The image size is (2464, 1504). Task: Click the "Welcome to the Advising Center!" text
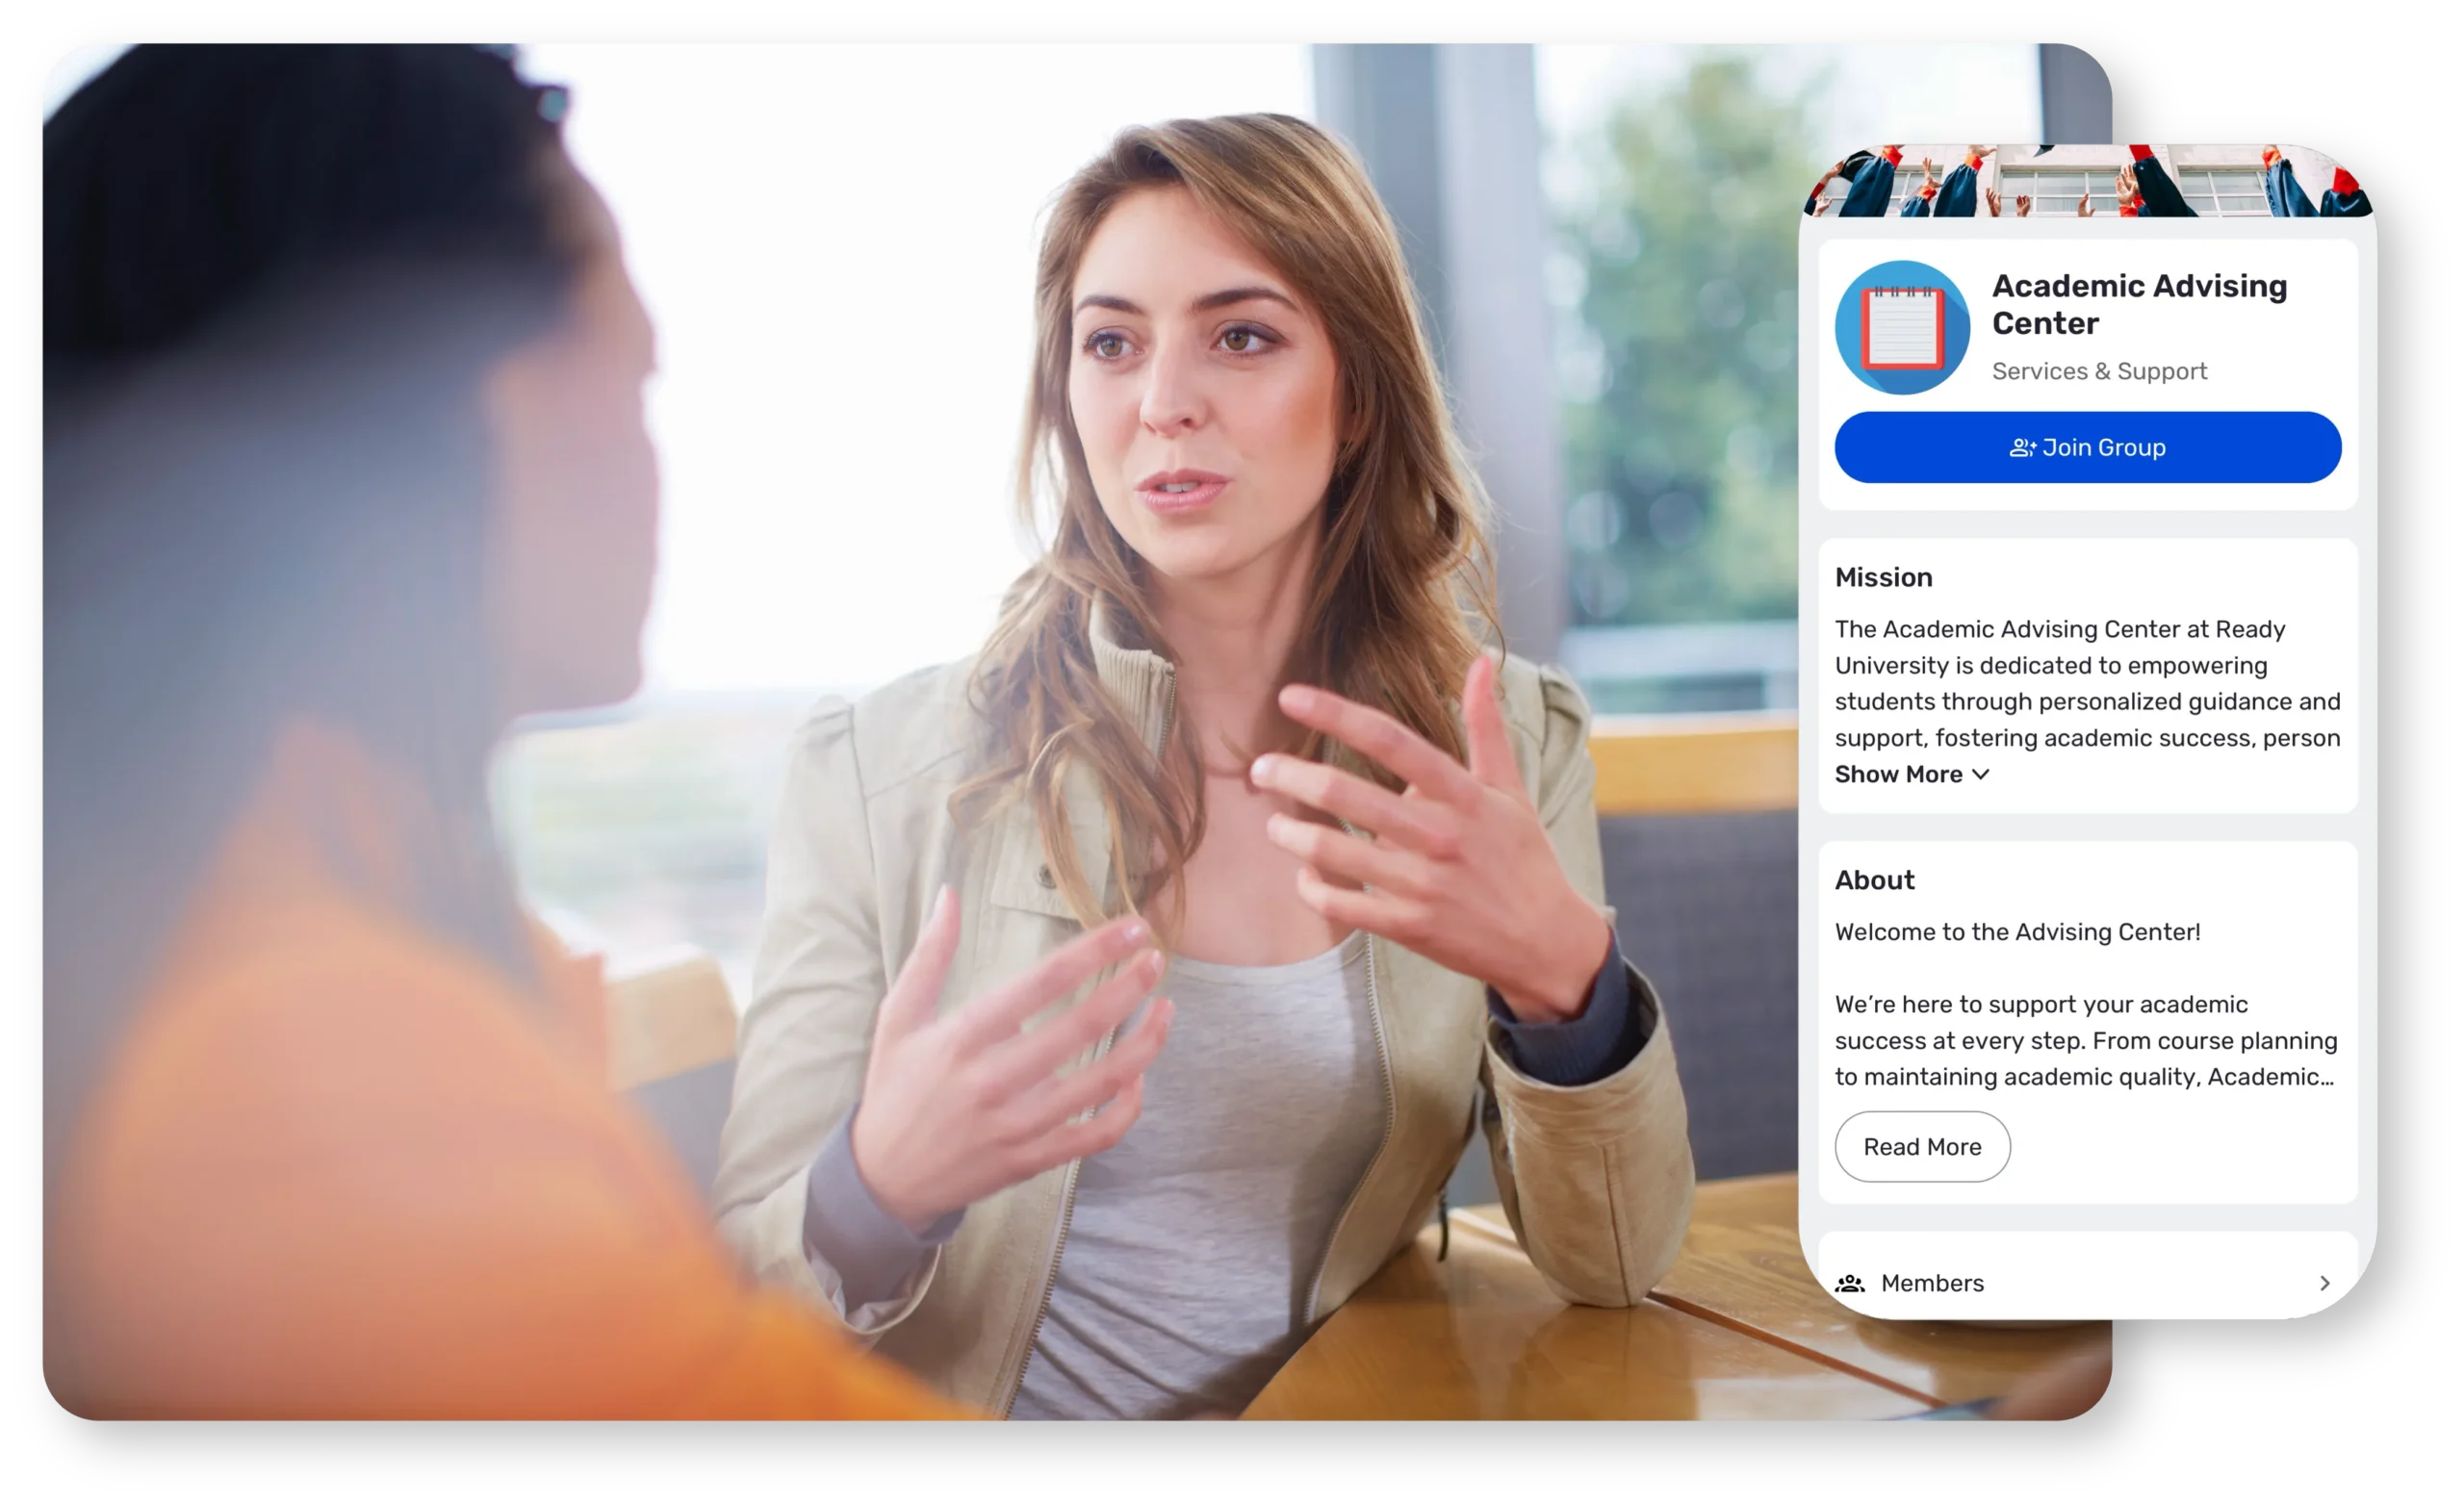tap(2017, 932)
